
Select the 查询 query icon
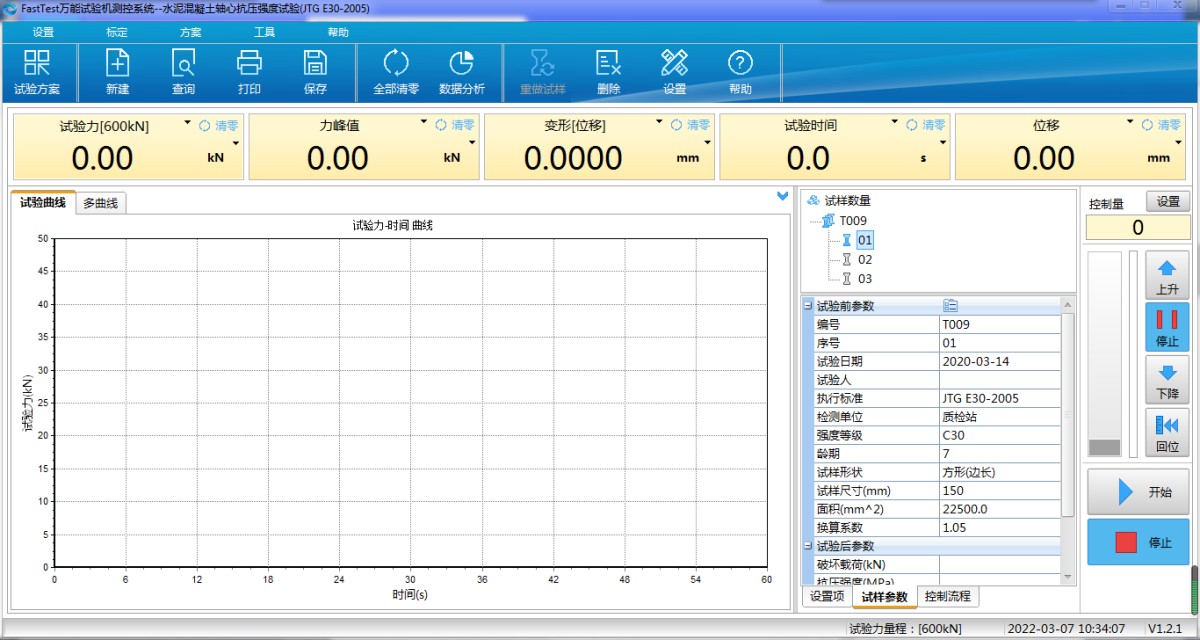(x=182, y=72)
